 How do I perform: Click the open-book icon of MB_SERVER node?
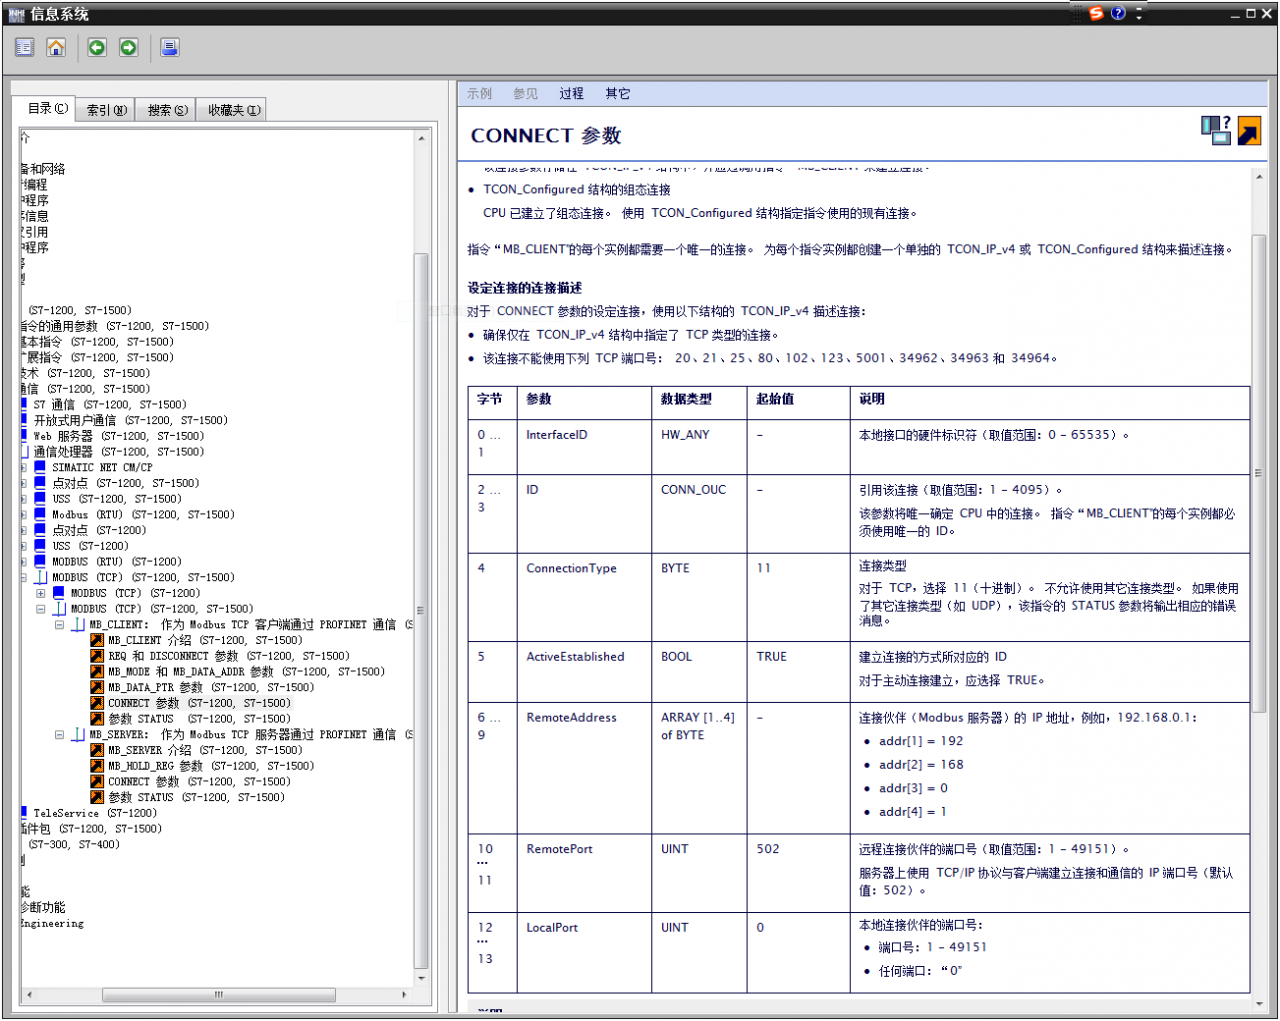click(x=77, y=734)
